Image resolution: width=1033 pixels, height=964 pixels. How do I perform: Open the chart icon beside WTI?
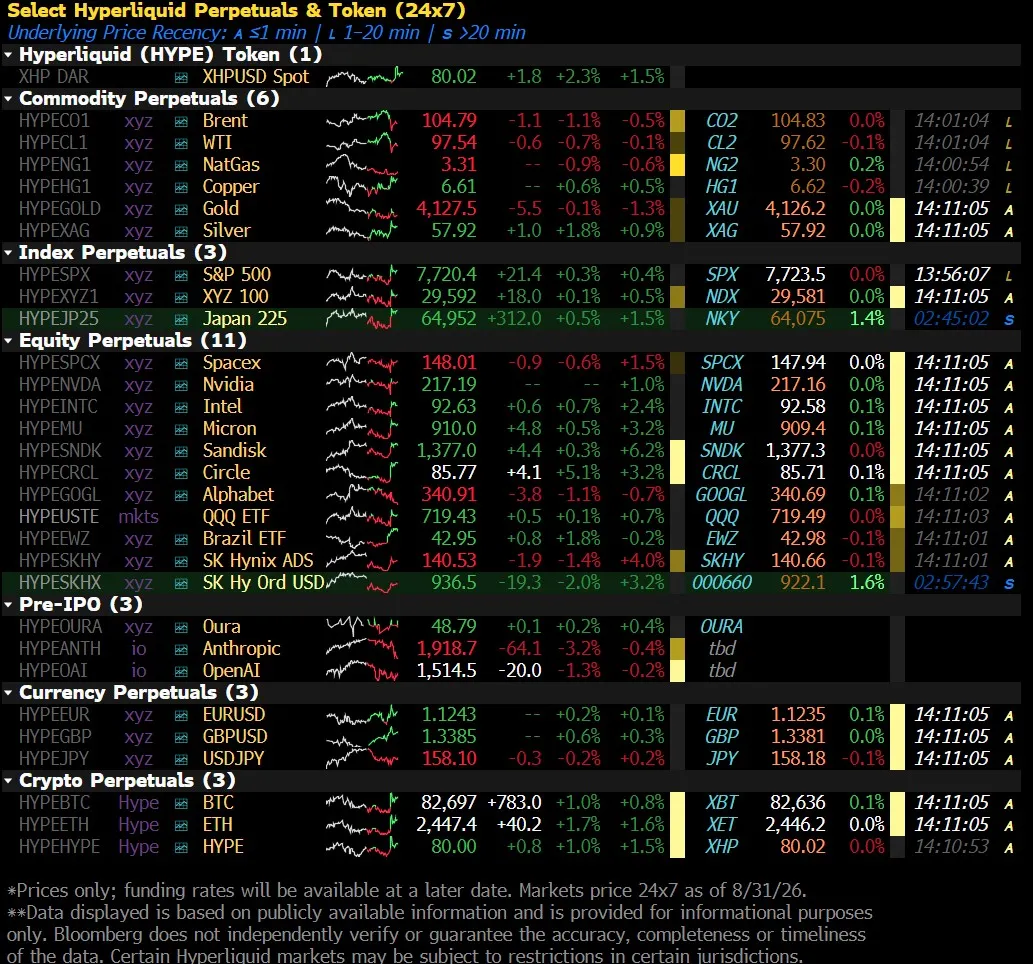click(181, 143)
